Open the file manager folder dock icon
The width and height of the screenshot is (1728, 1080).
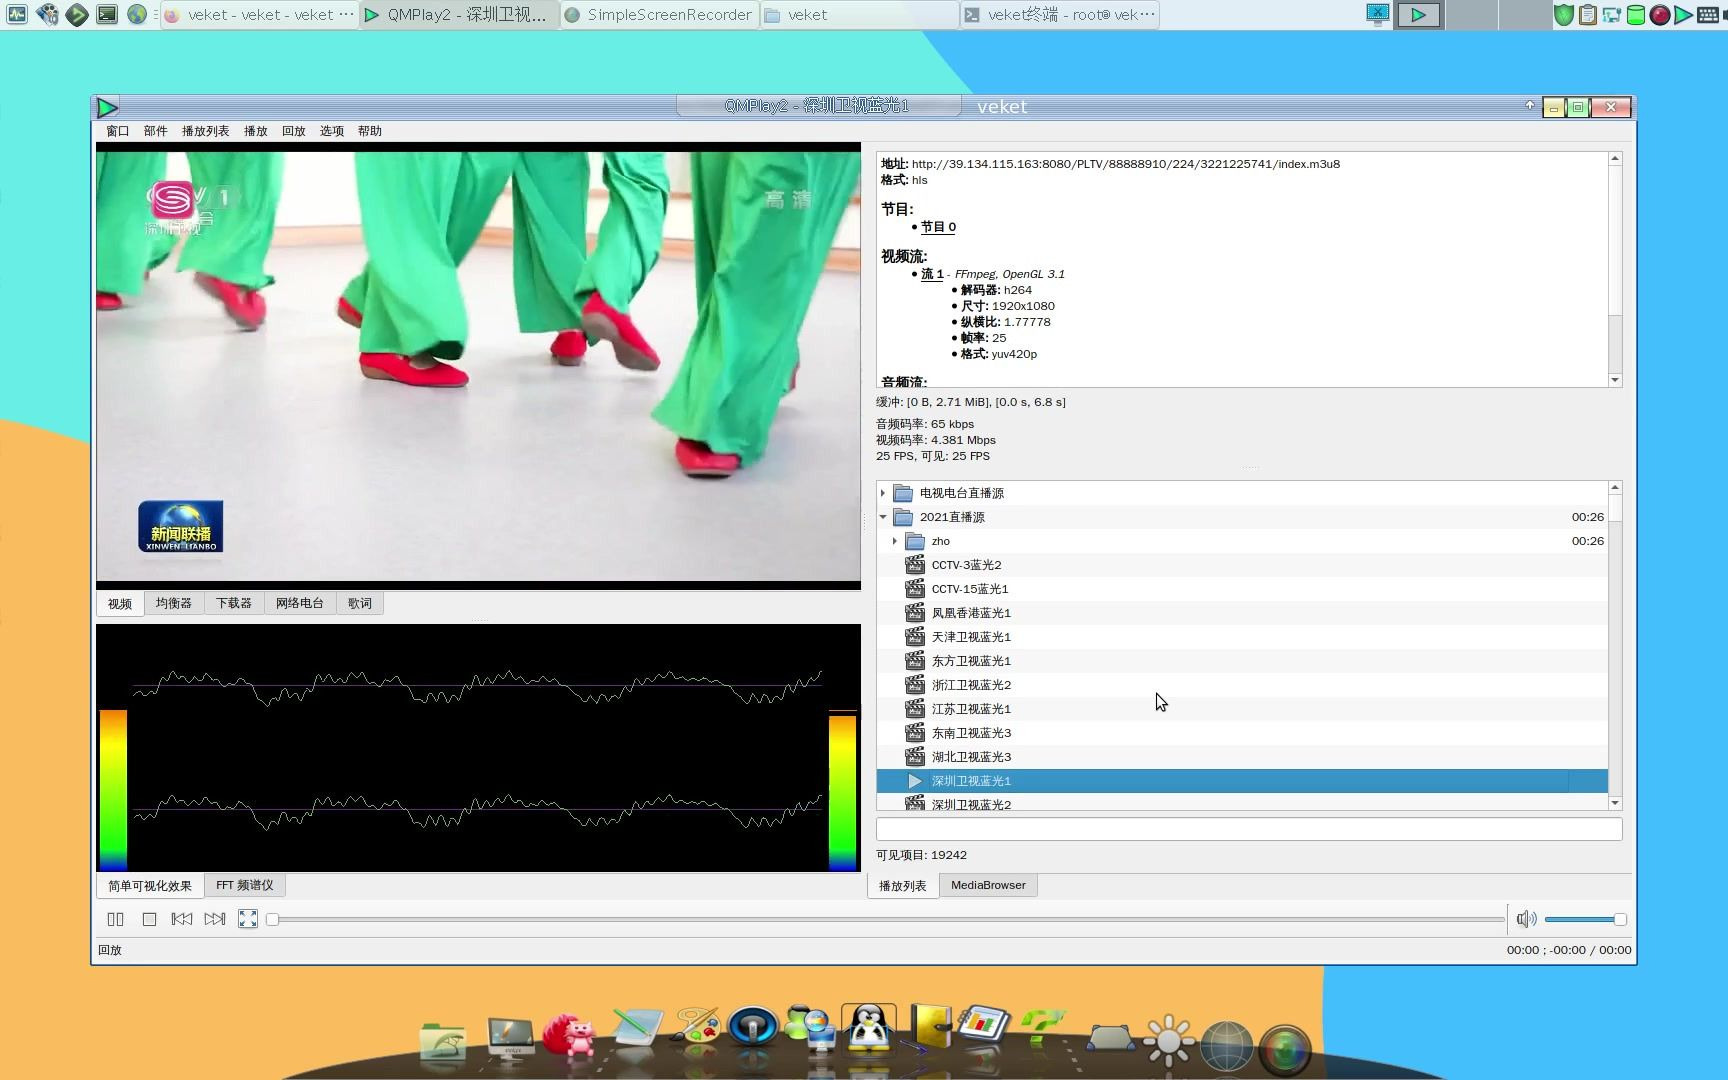[x=443, y=1042]
